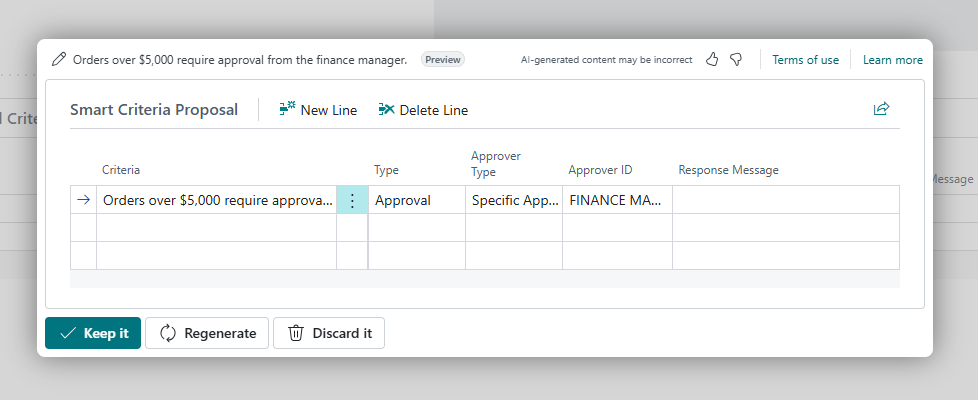Image resolution: width=978 pixels, height=400 pixels.
Task: Give thumbs down feedback
Action: point(736,60)
